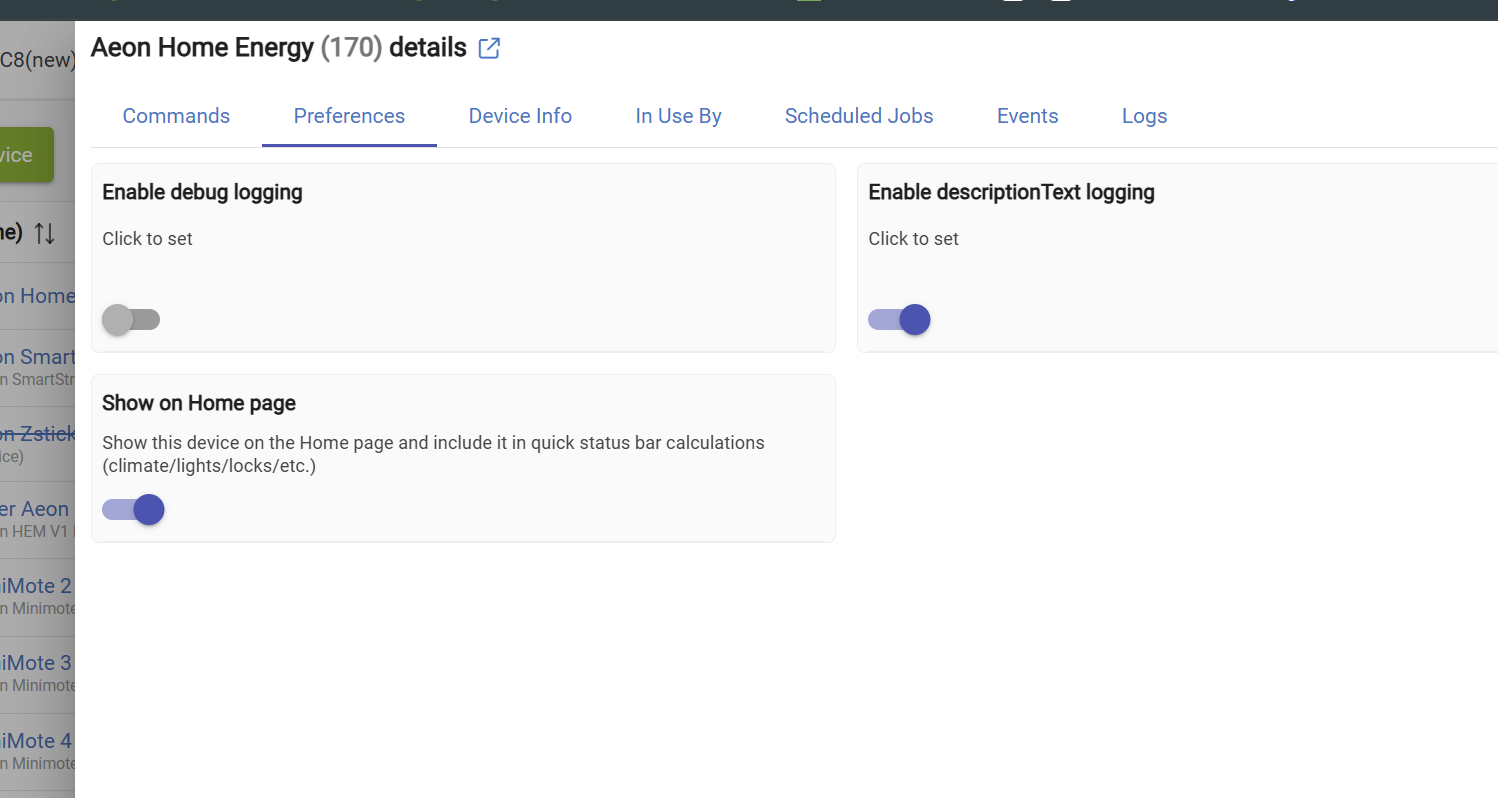The height and width of the screenshot is (798, 1498).
Task: Open the Device Info tab
Action: pos(520,116)
